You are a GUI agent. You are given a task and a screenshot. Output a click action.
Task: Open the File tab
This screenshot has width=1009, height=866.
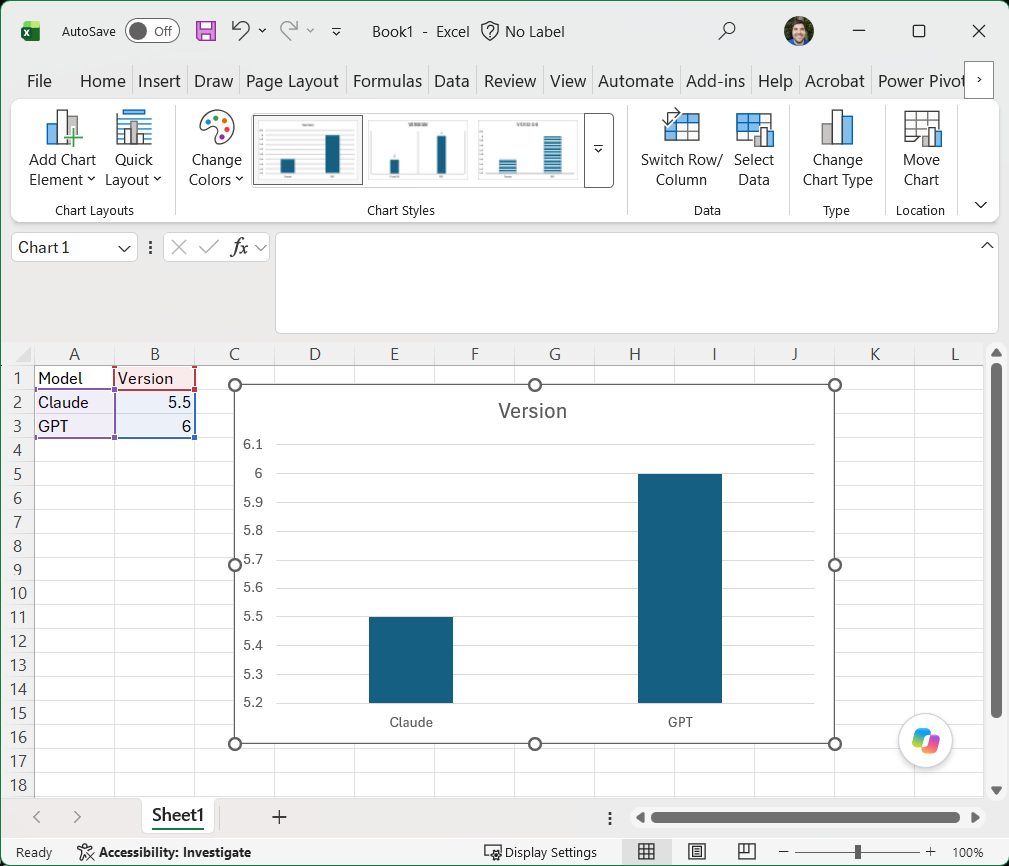point(39,81)
